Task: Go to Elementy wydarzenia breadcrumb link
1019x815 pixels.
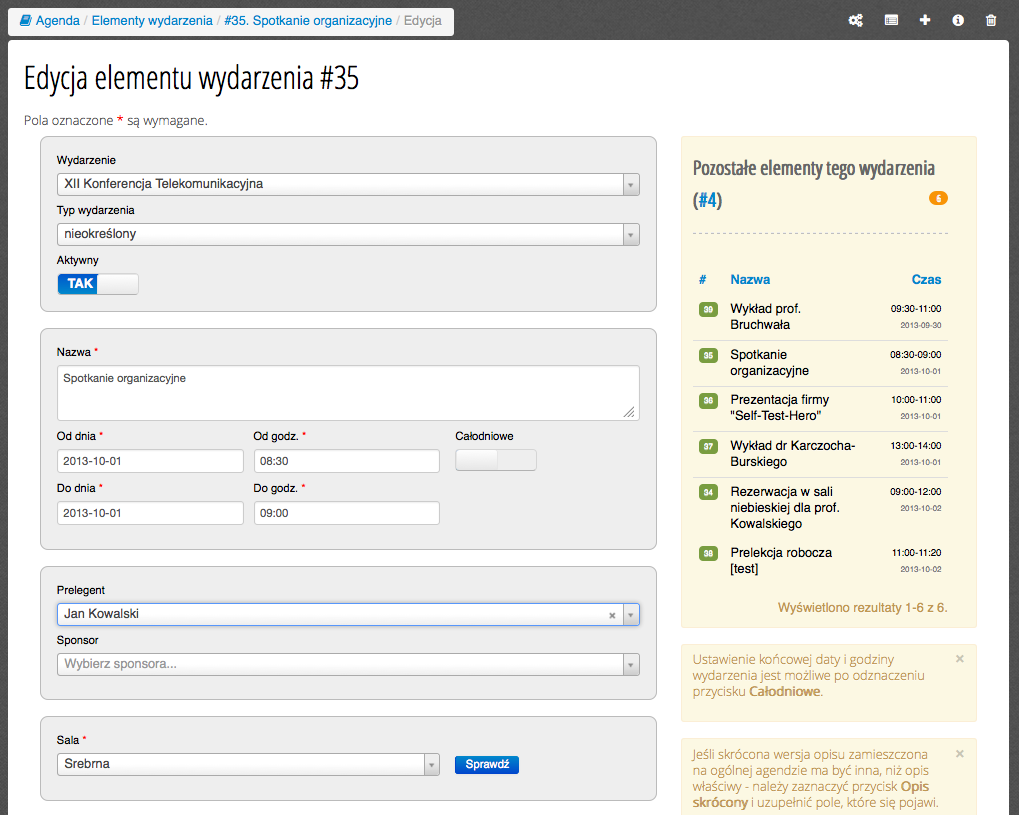Action: (152, 20)
